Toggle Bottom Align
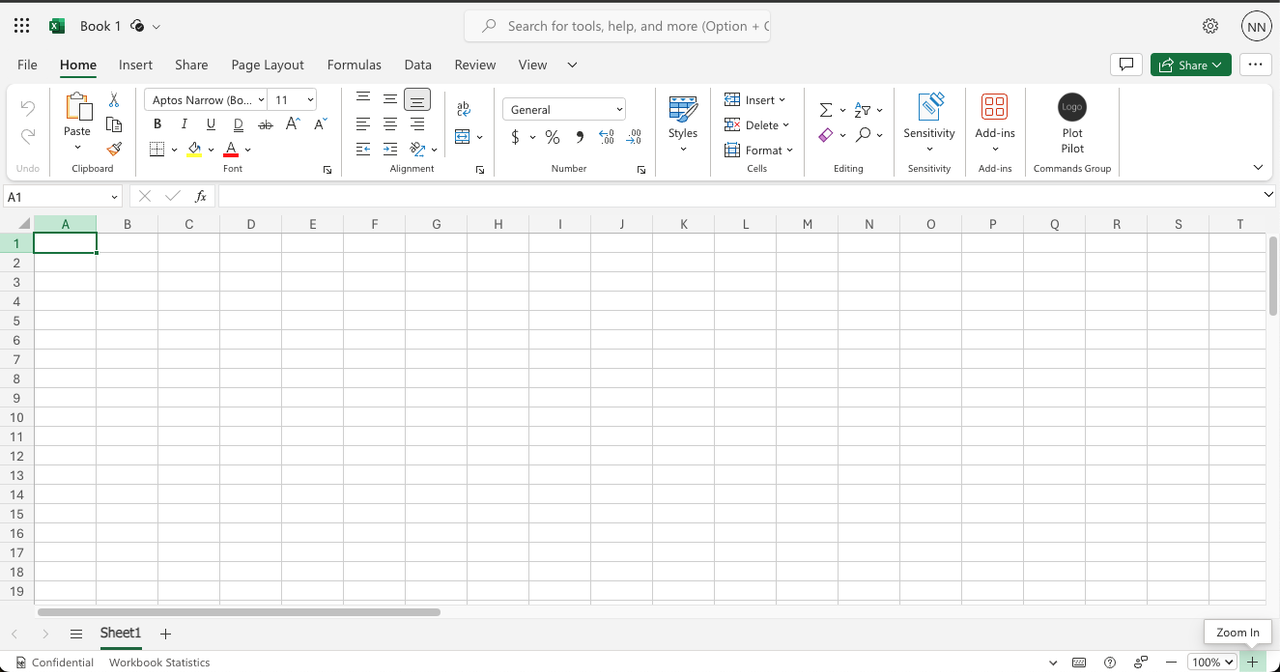 click(x=417, y=100)
